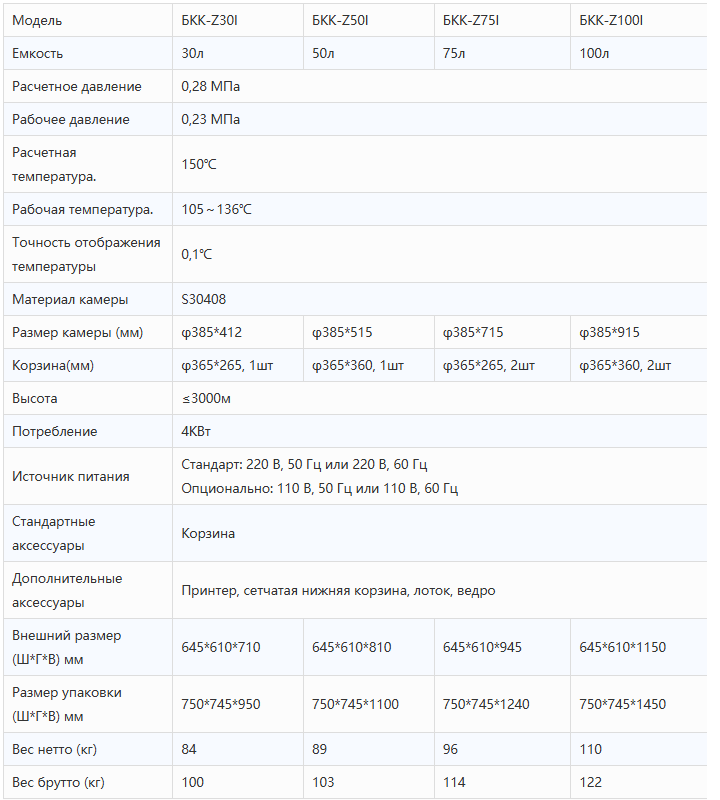The image size is (720, 800).
Task: Click the БКК-Z75I model header
Action: point(472,20)
